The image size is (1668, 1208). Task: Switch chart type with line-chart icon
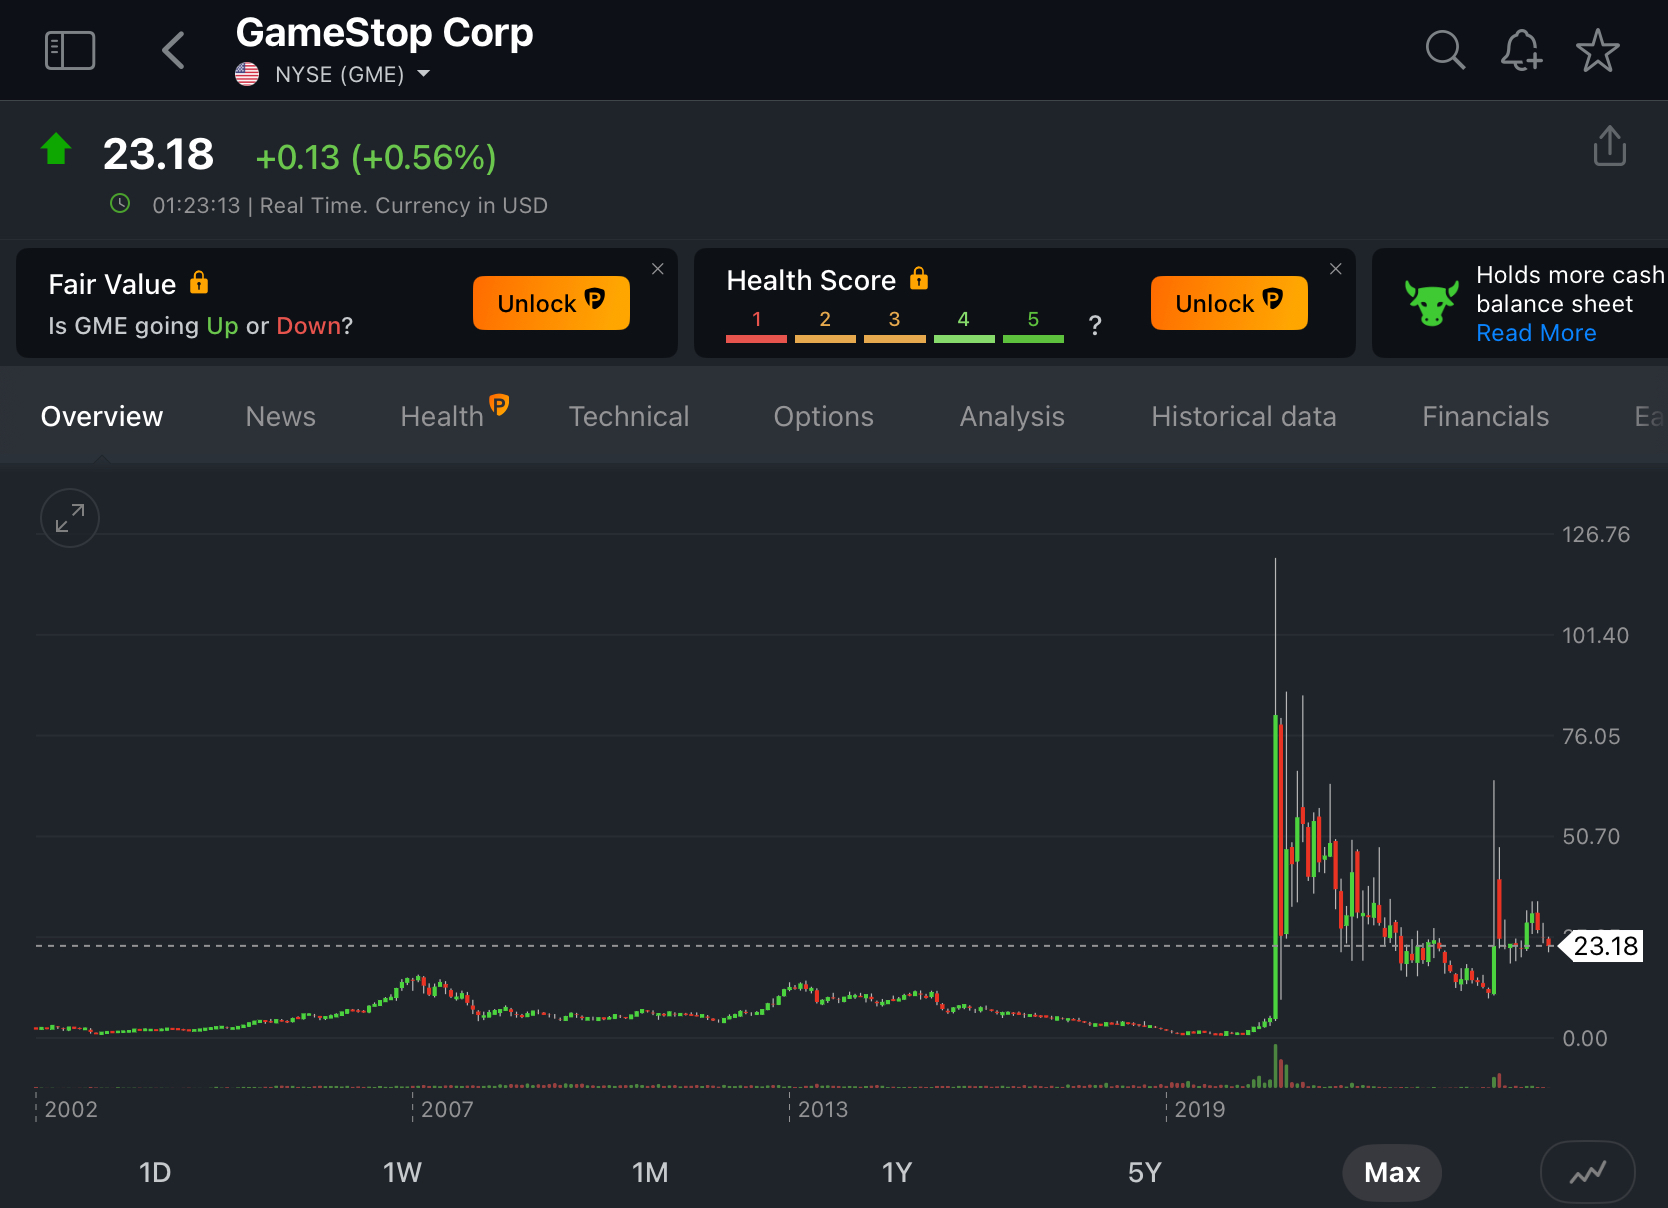1587,1172
